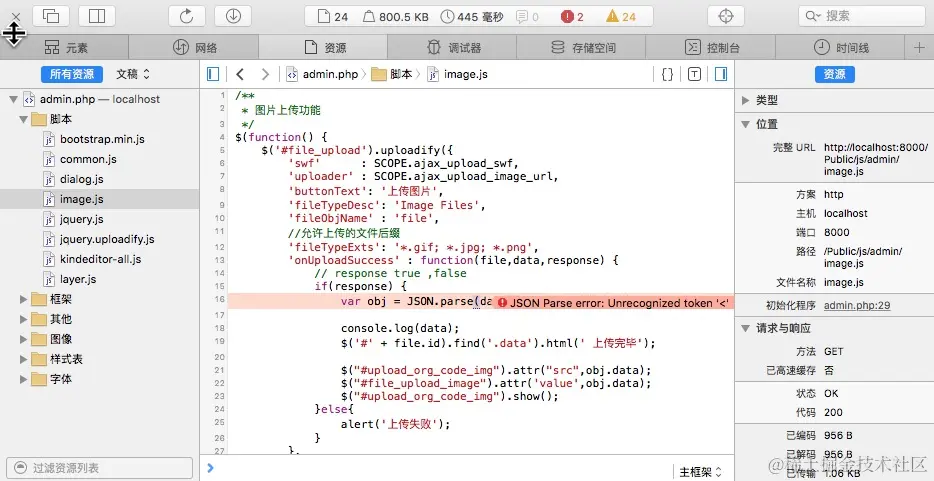Open the admin.php:29 initiator link
This screenshot has height=481, width=934.
point(857,306)
